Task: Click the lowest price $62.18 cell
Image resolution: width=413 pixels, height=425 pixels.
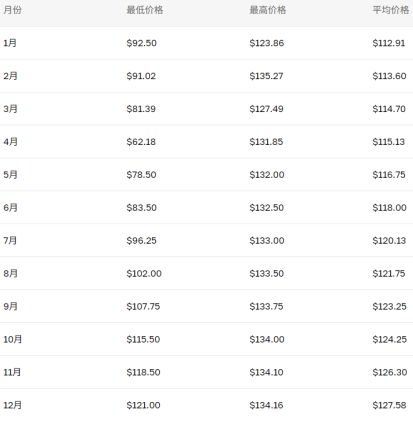Action: [141, 142]
